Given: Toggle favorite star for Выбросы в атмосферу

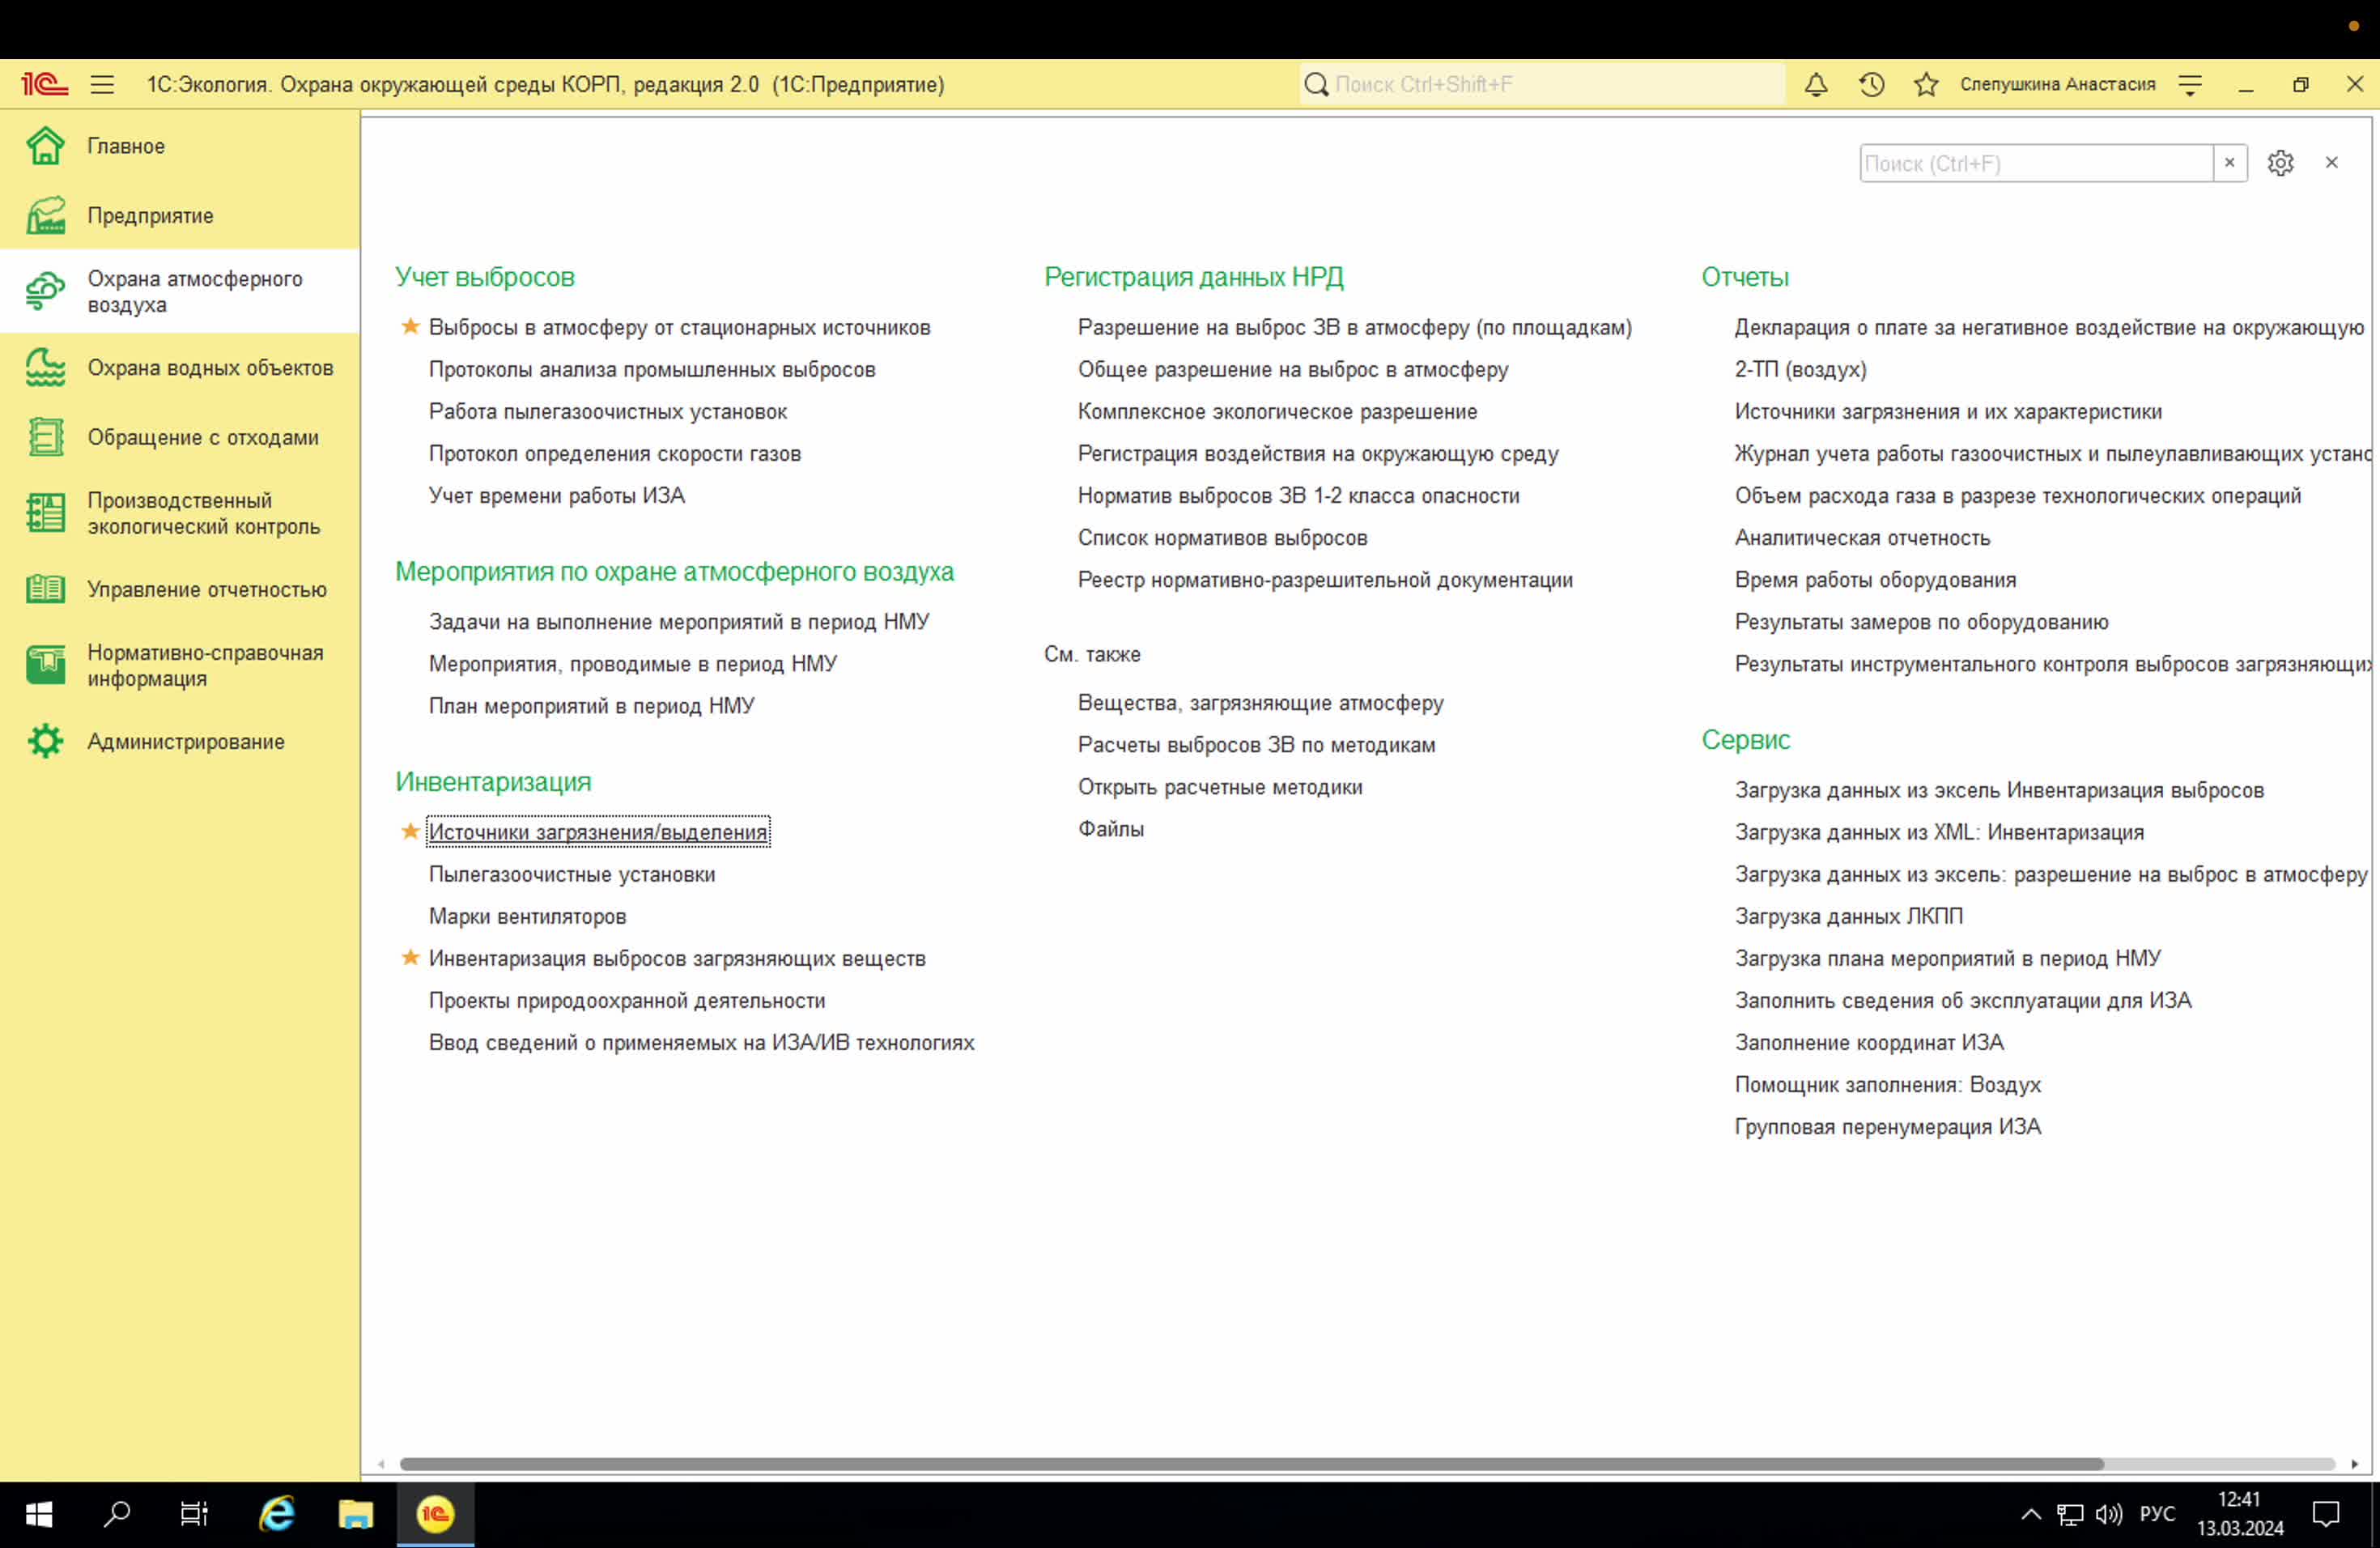Looking at the screenshot, I should point(410,326).
